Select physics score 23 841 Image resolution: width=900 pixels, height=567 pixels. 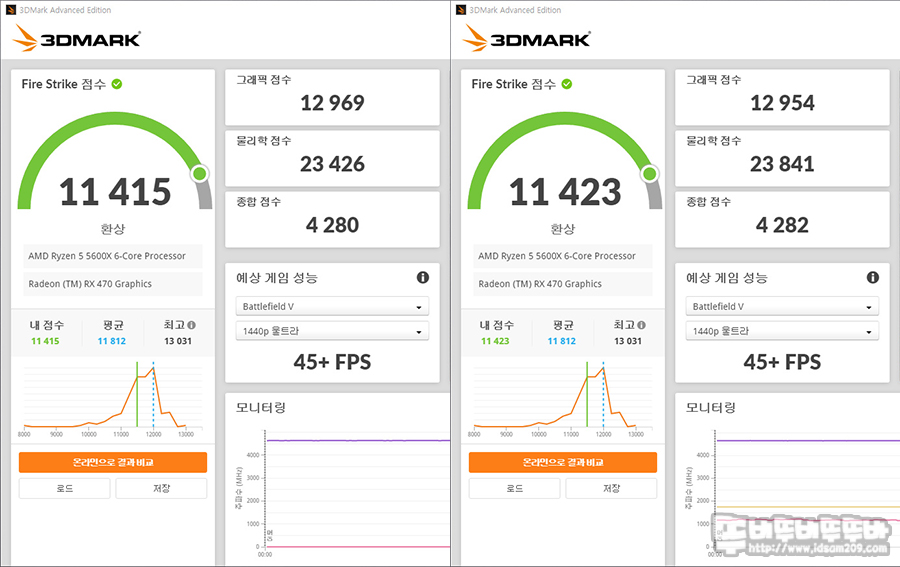click(782, 164)
